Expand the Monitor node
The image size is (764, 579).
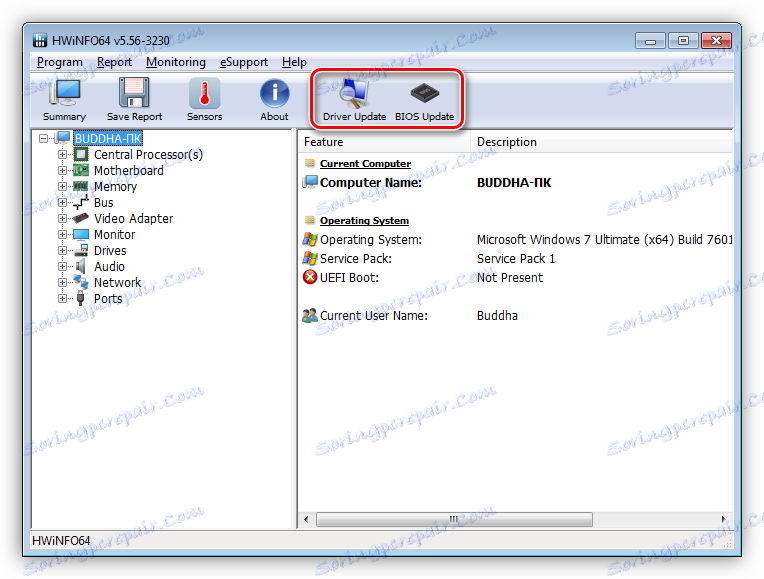pos(62,234)
